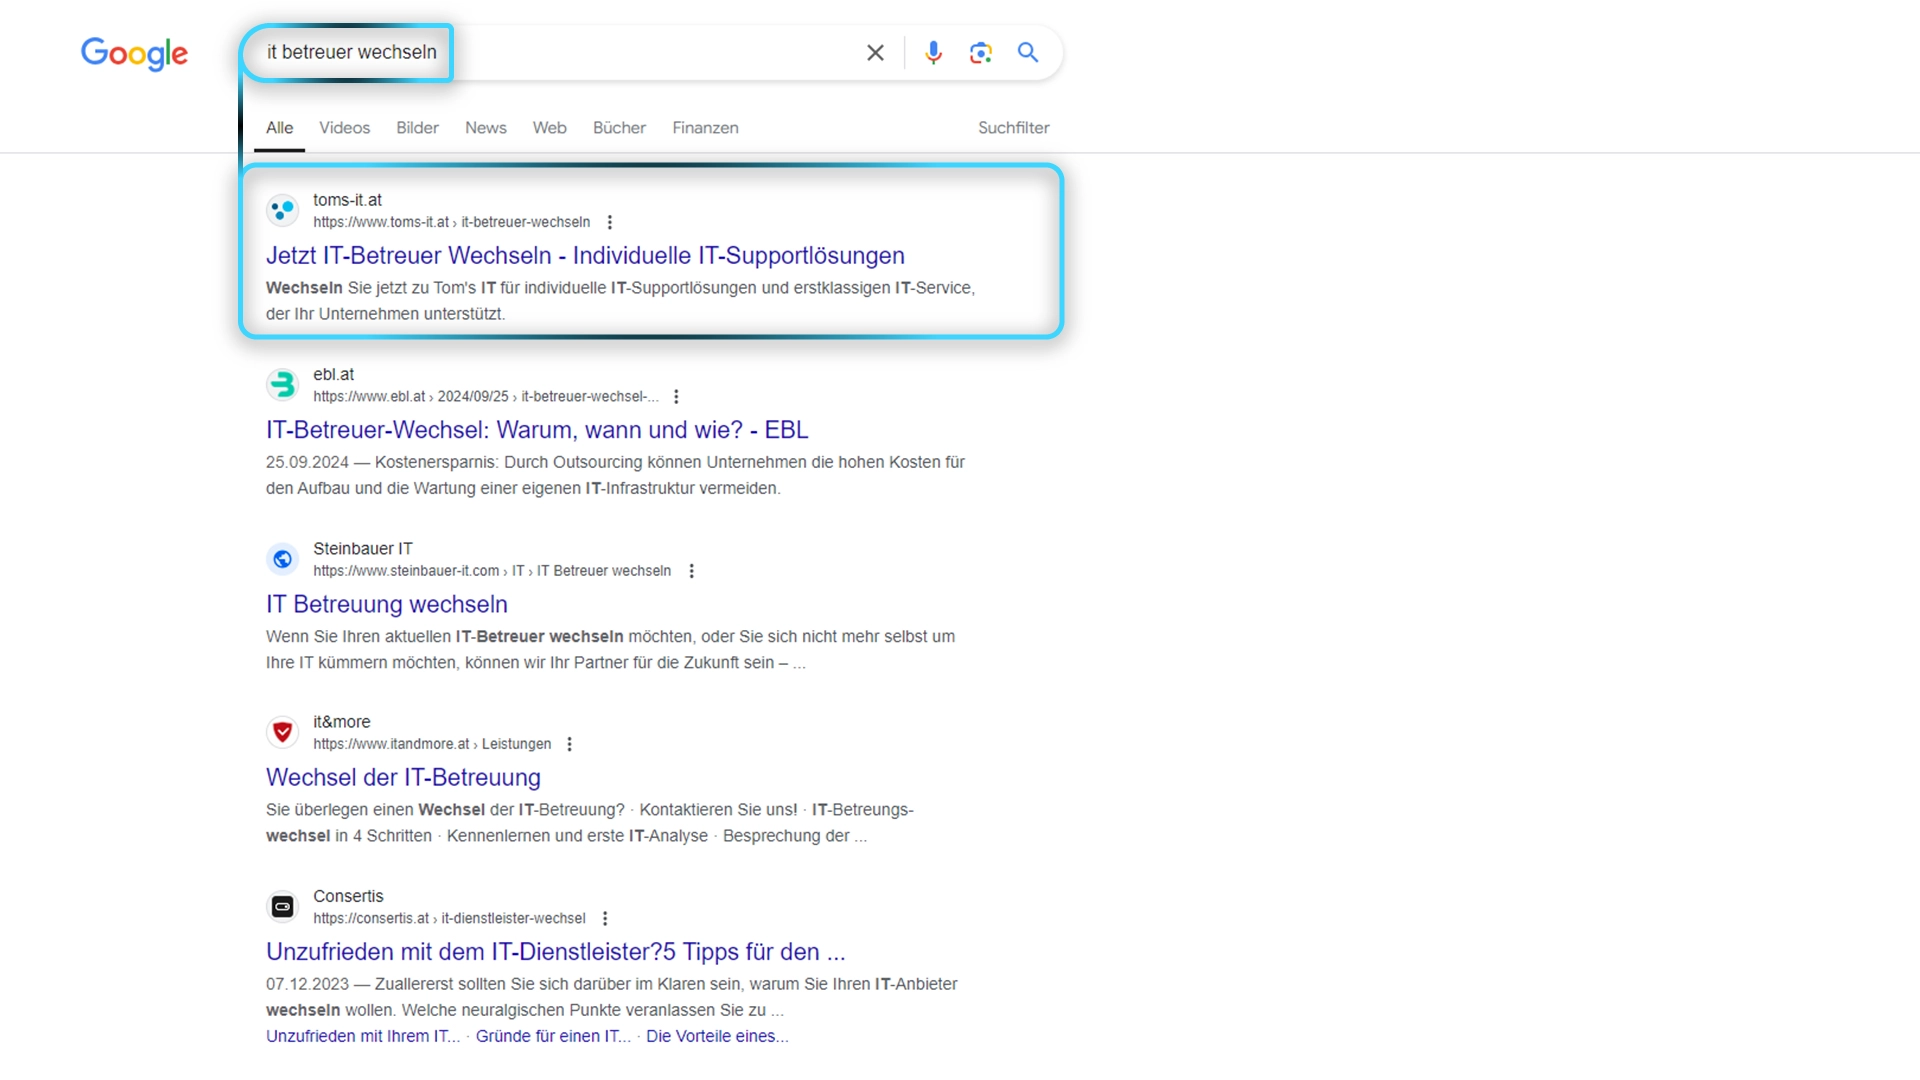This screenshot has height=1080, width=1920.
Task: Follow the 'Gründe für einen IT...' sitelink
Action: point(553,1036)
